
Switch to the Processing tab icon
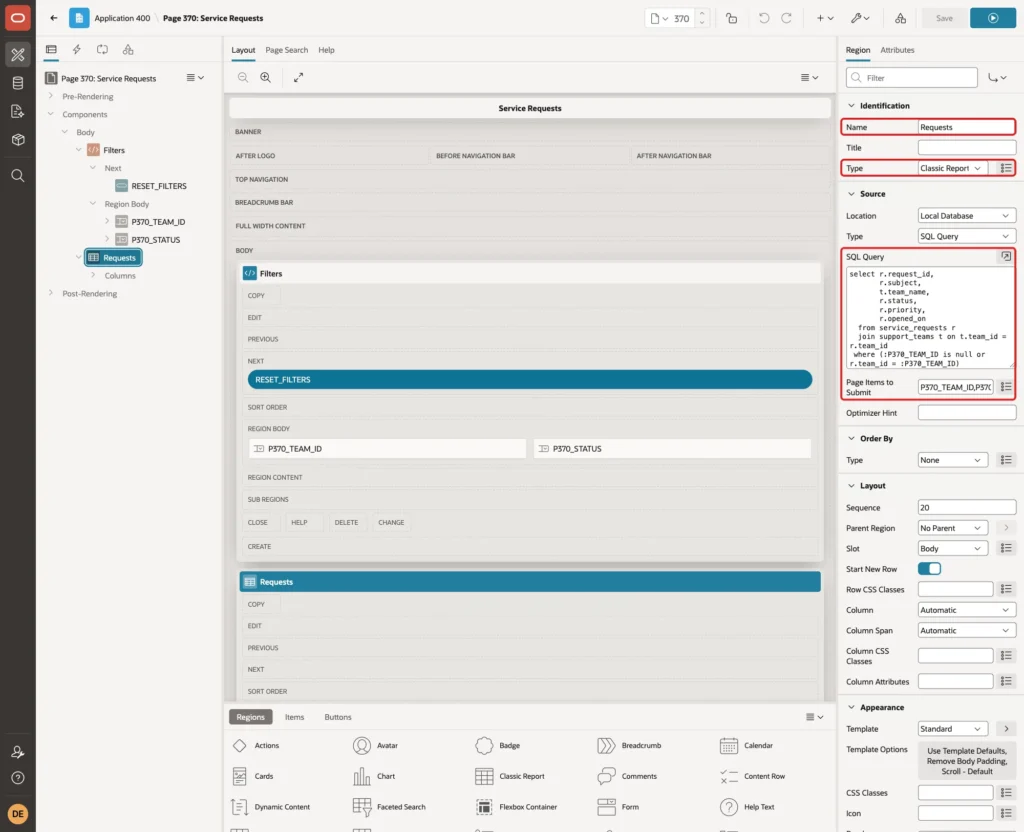103,50
